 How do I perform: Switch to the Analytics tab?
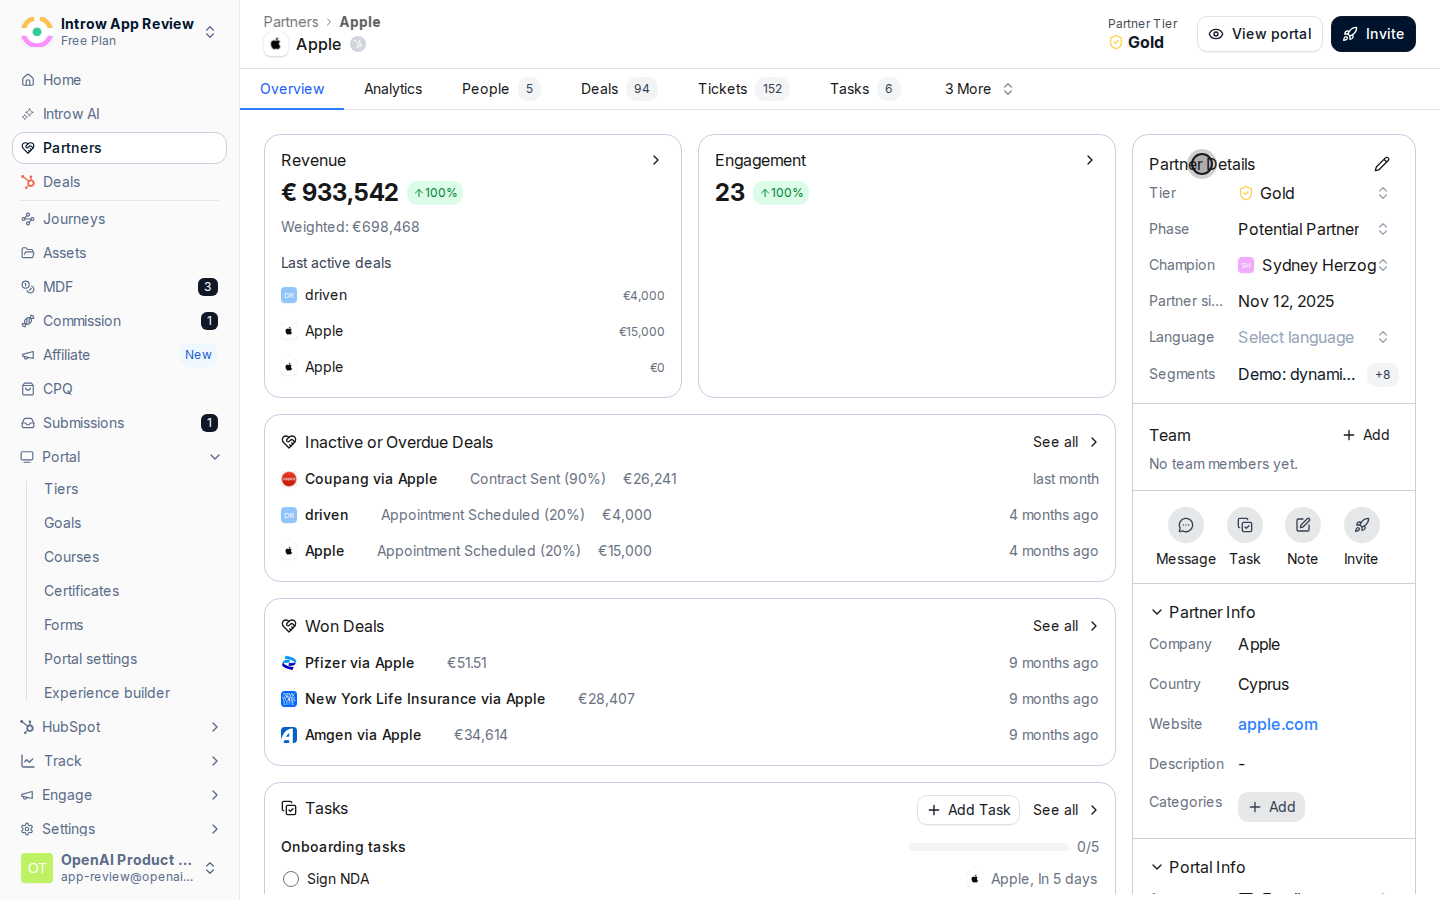click(393, 89)
